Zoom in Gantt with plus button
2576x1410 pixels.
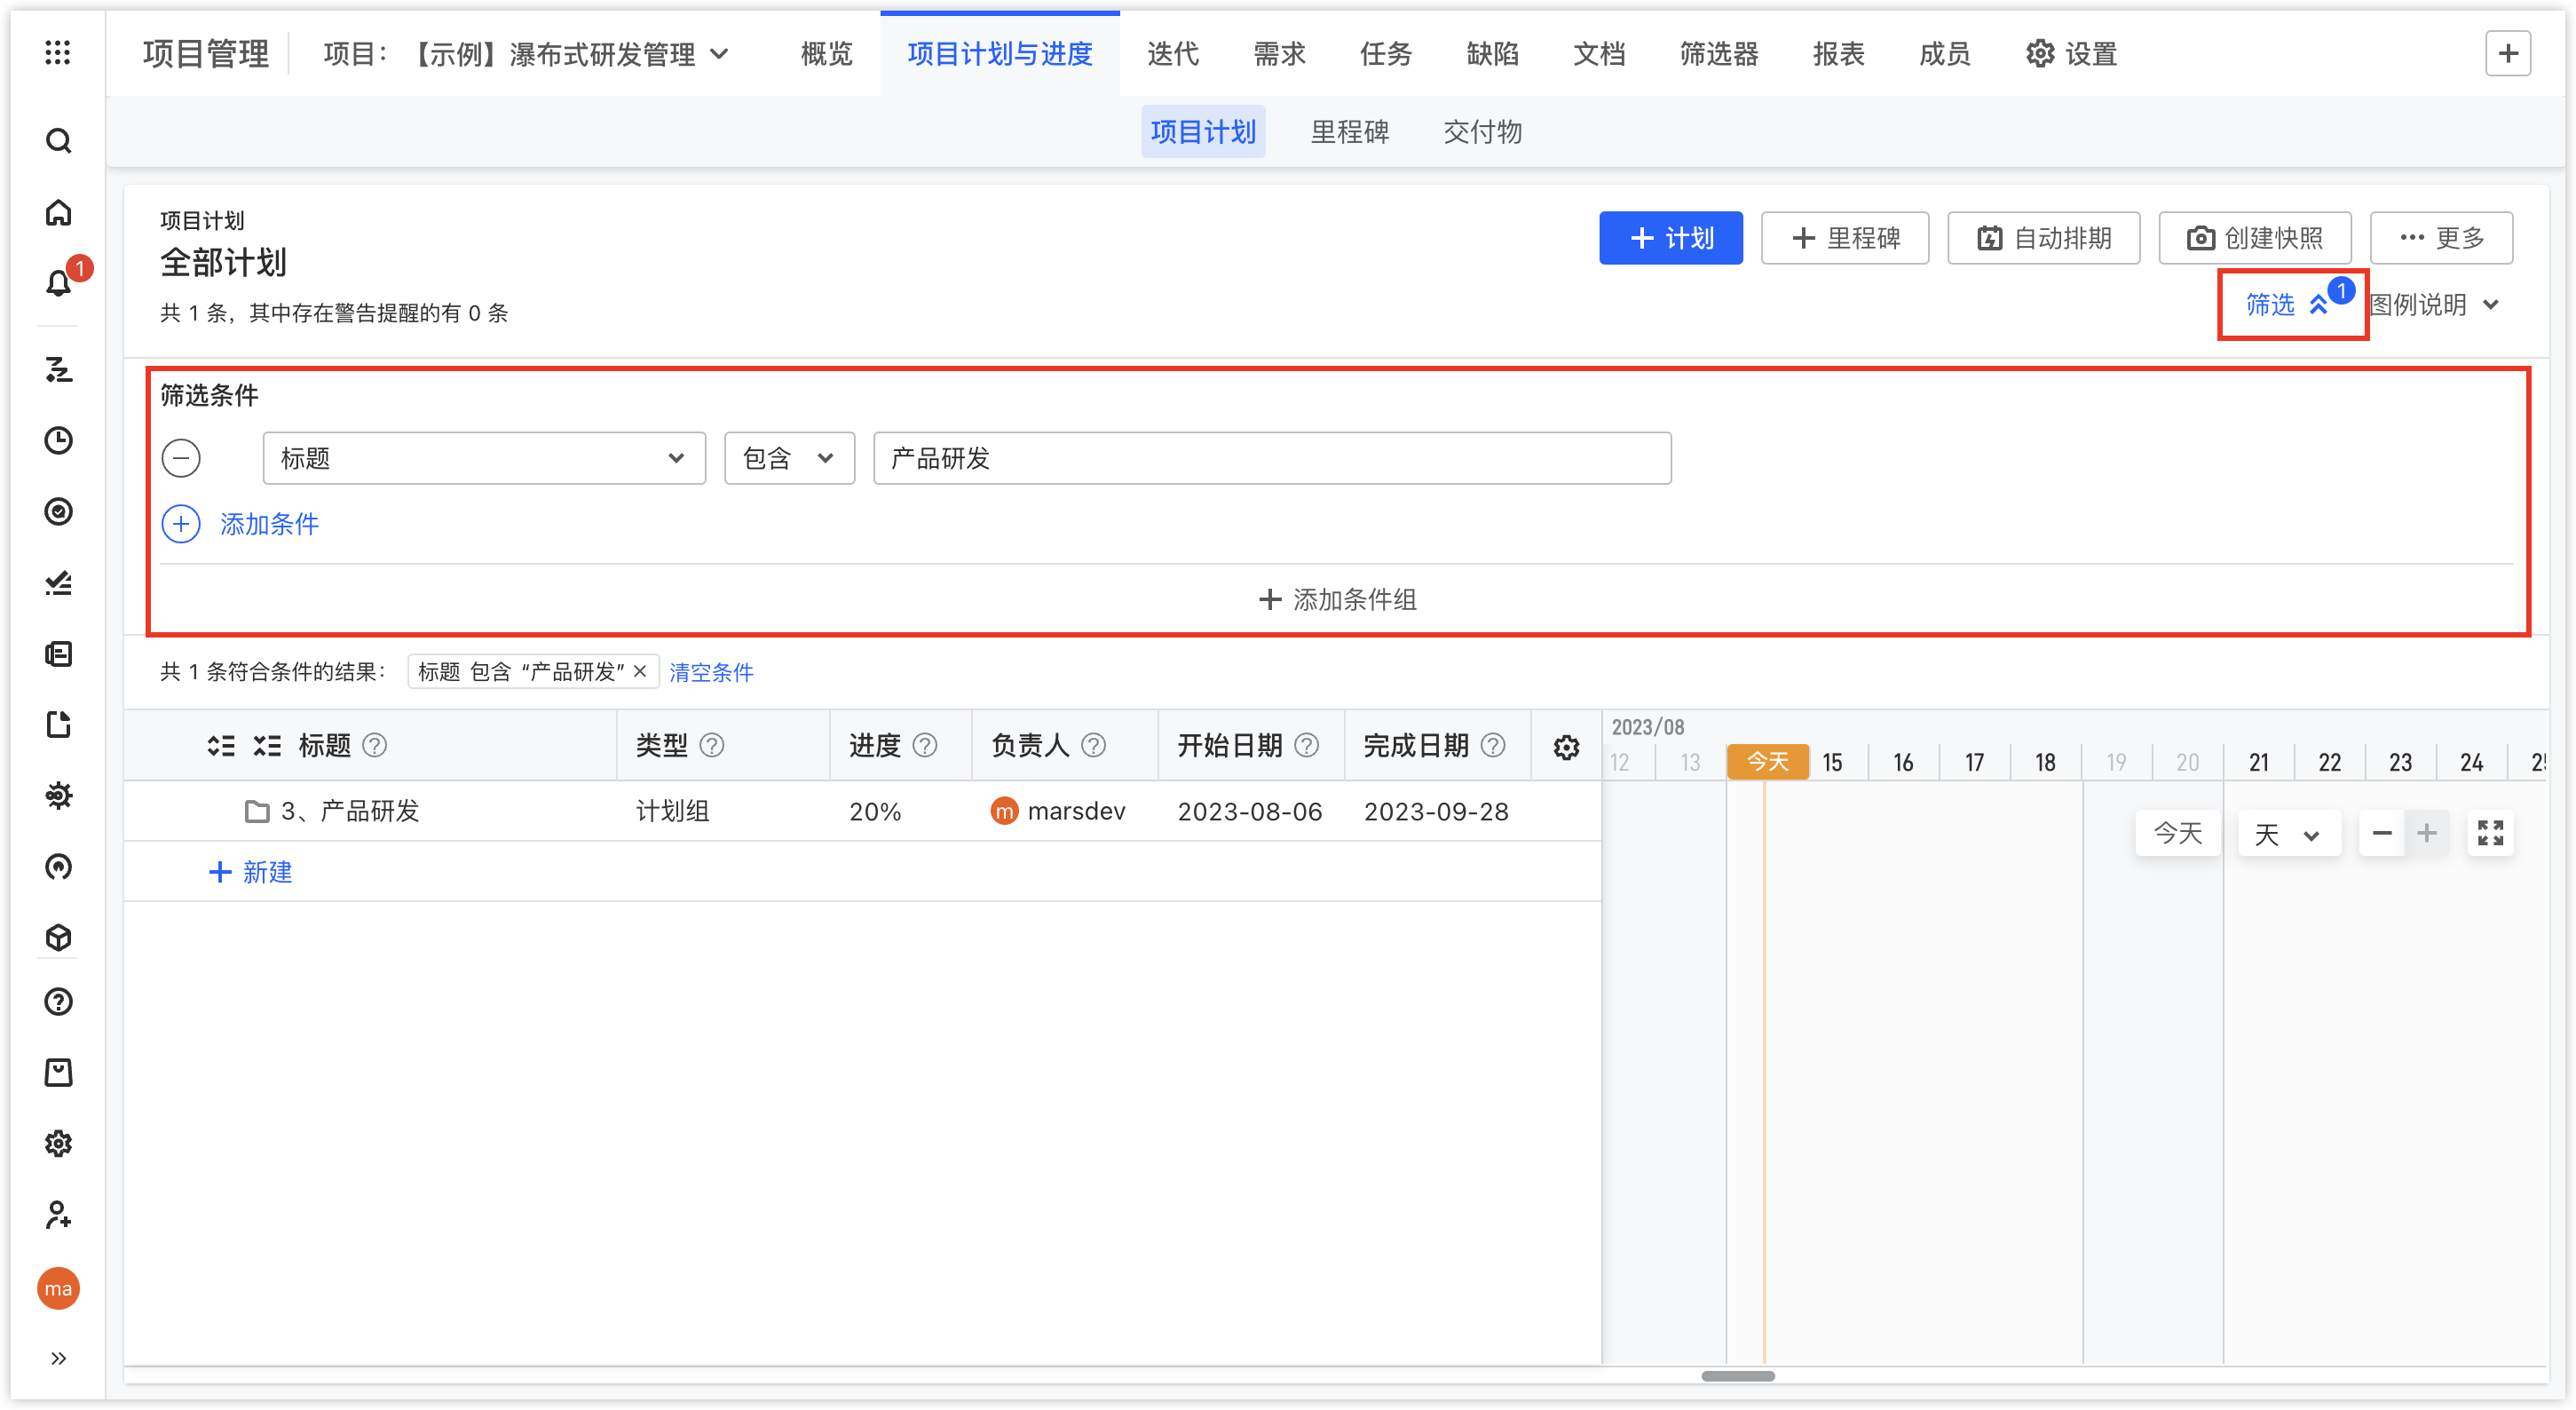(2426, 832)
